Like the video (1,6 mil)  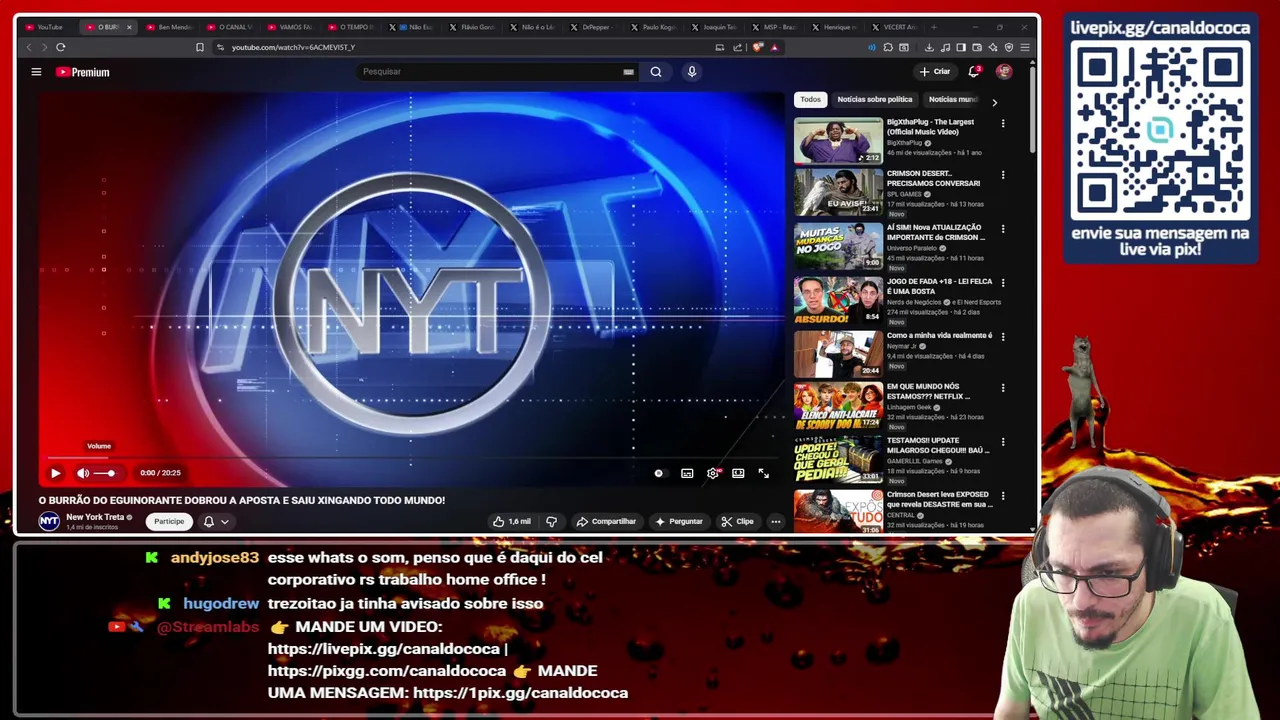coord(512,521)
